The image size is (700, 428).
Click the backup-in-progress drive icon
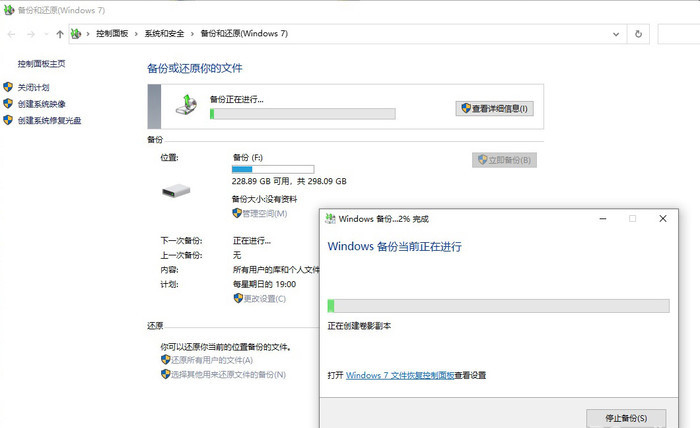tap(186, 105)
